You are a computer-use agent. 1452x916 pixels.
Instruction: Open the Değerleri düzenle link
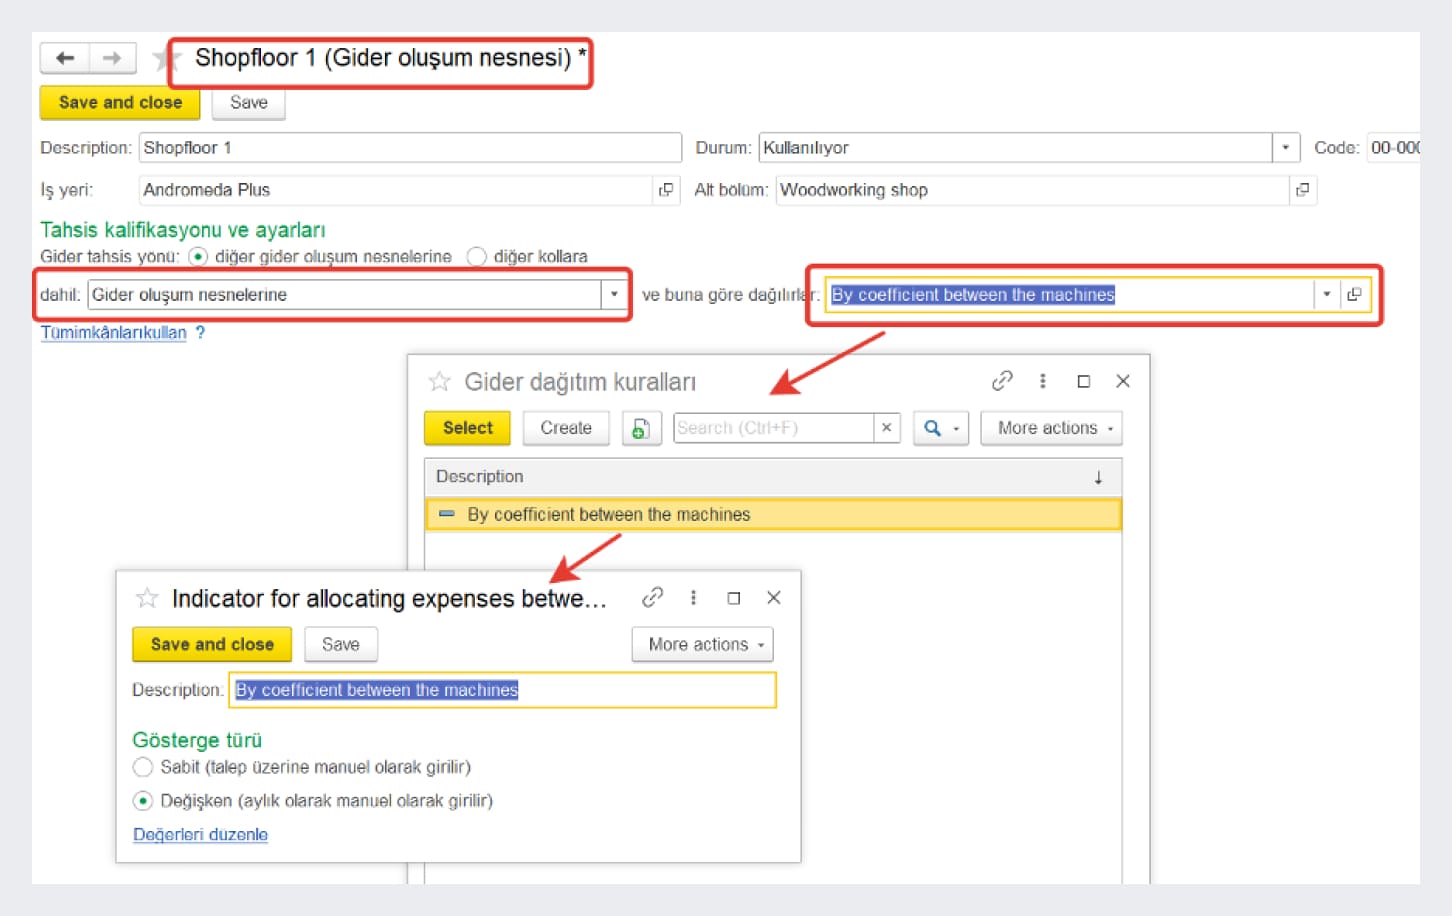click(x=200, y=835)
